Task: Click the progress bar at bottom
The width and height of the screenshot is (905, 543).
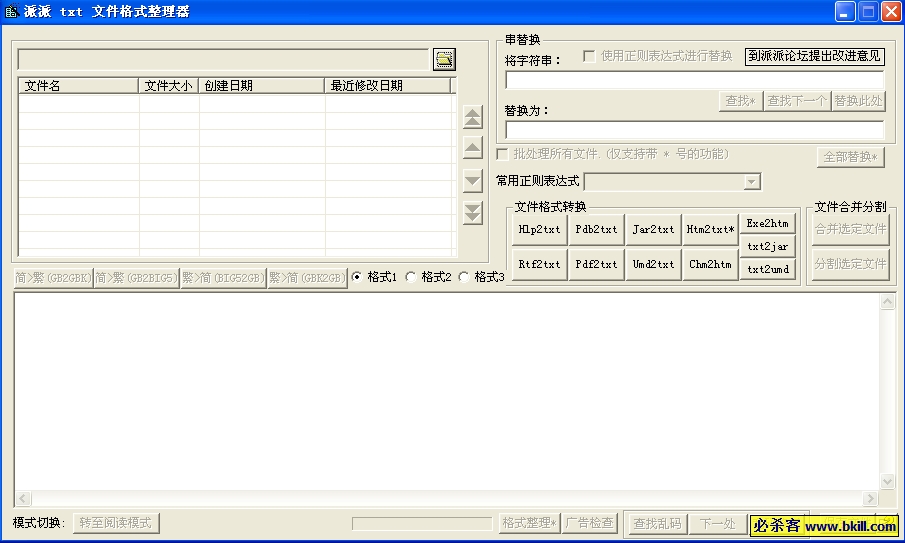Action: pos(422,523)
